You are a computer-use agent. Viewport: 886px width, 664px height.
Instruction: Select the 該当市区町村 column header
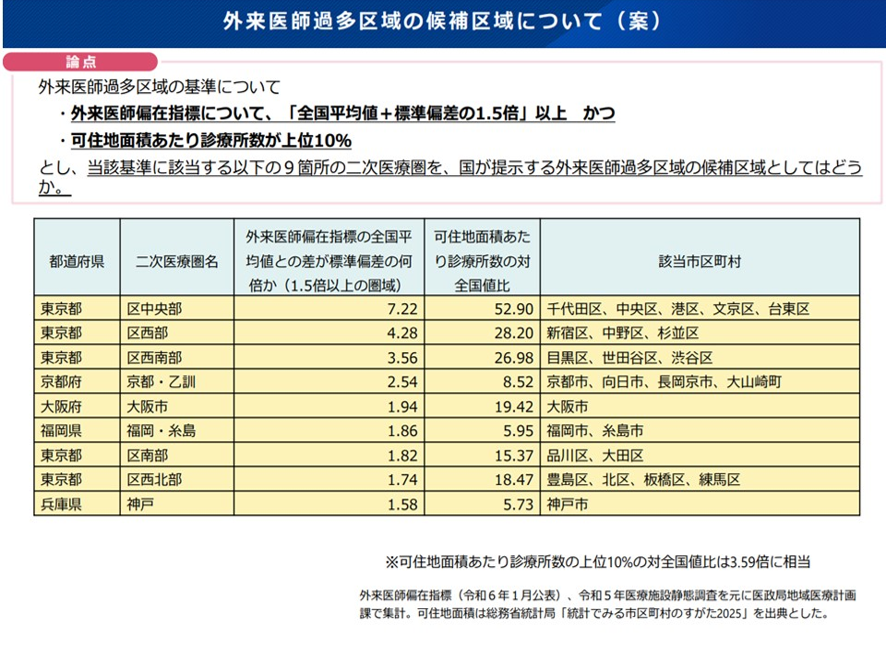point(700,260)
